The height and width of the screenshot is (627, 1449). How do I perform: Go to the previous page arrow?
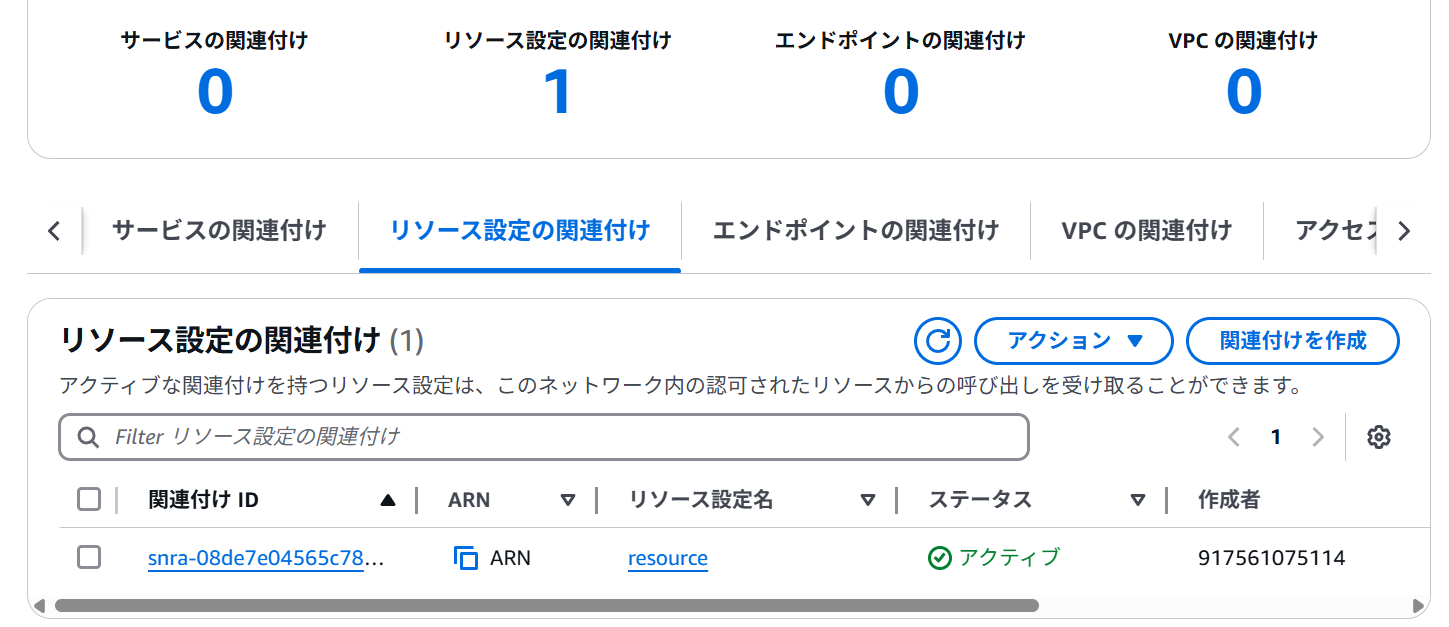click(1234, 437)
